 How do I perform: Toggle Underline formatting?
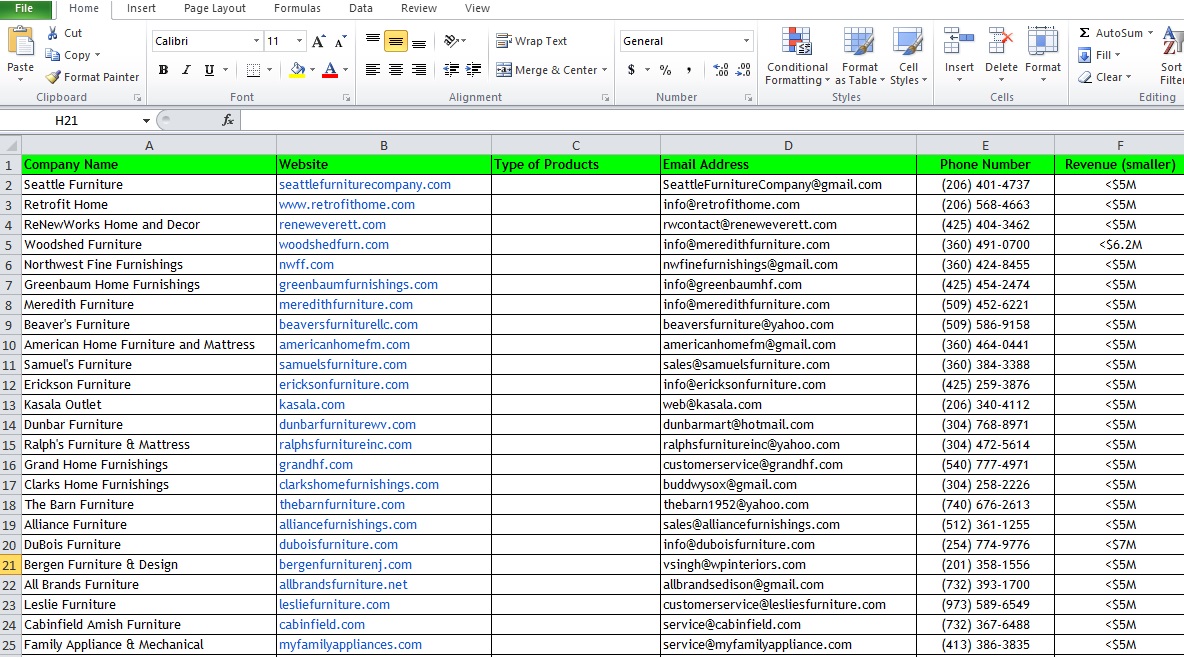209,70
